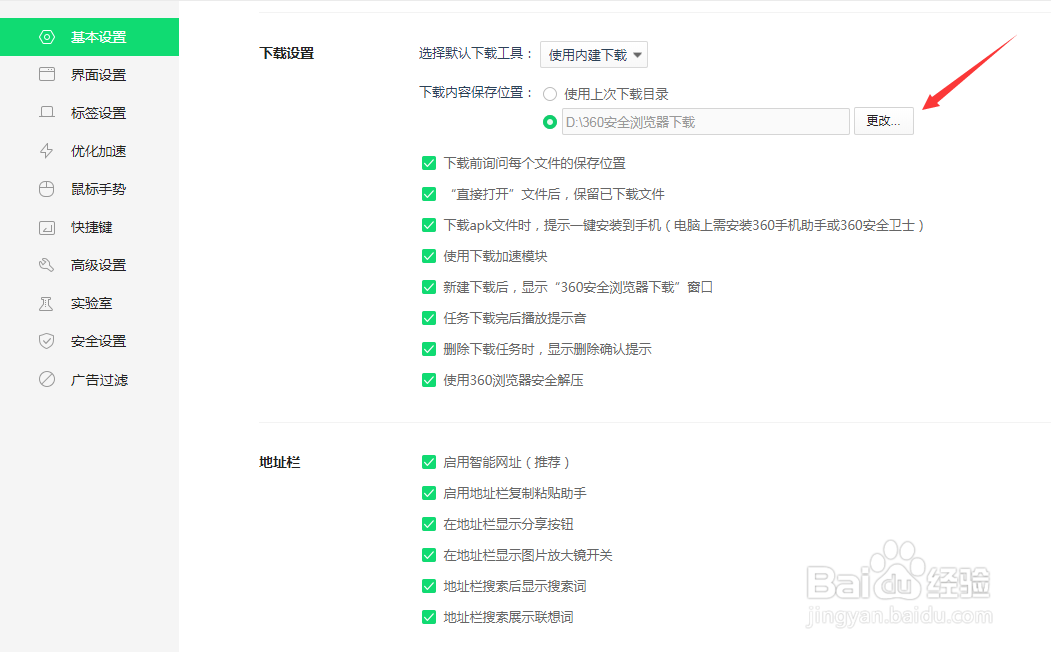Image resolution: width=1051 pixels, height=652 pixels.
Task: Click the 优化加速 lightning icon
Action: pyautogui.click(x=47, y=151)
